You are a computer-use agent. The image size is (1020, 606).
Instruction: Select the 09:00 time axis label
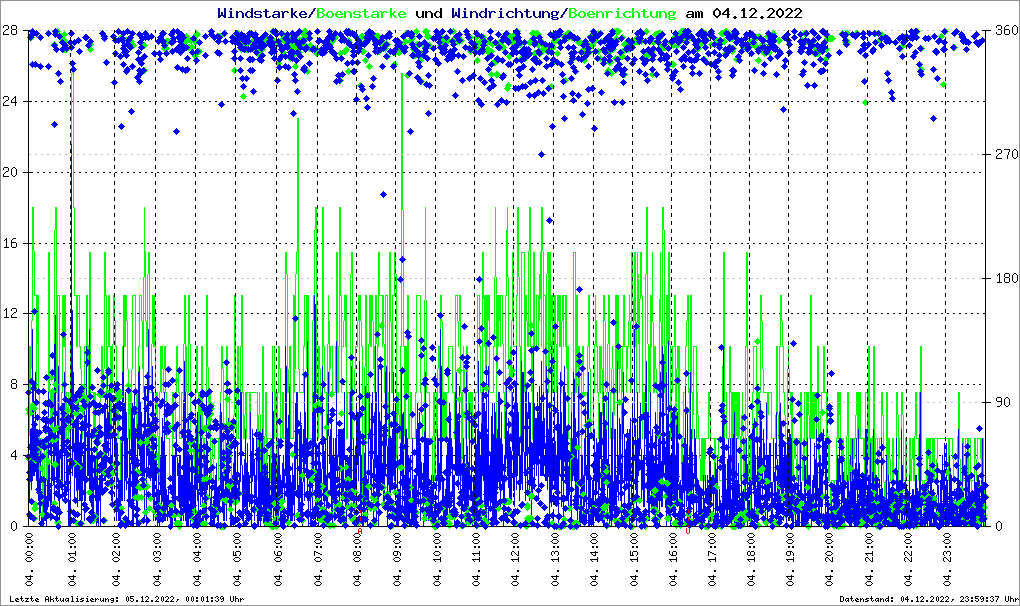(x=398, y=560)
